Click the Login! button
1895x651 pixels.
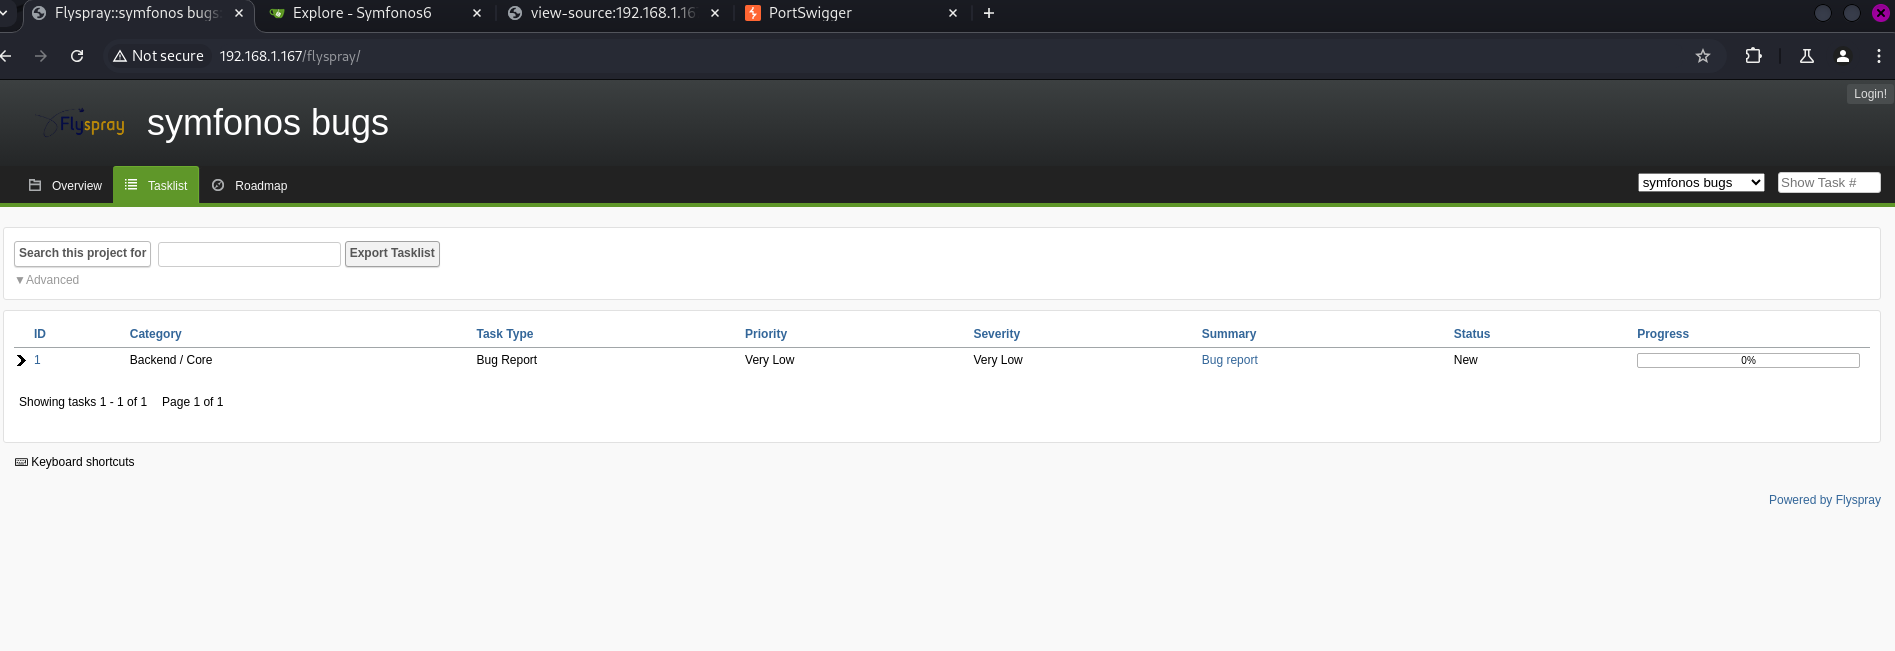click(1869, 94)
